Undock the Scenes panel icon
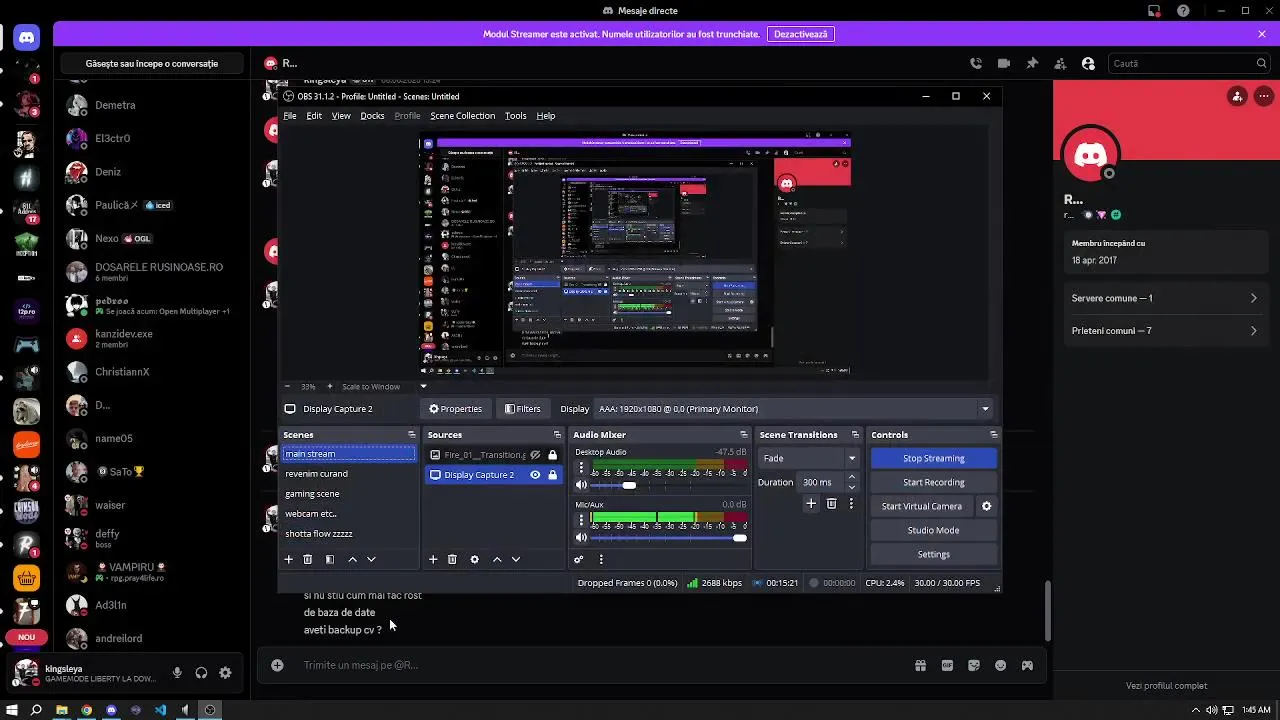 pyautogui.click(x=412, y=435)
